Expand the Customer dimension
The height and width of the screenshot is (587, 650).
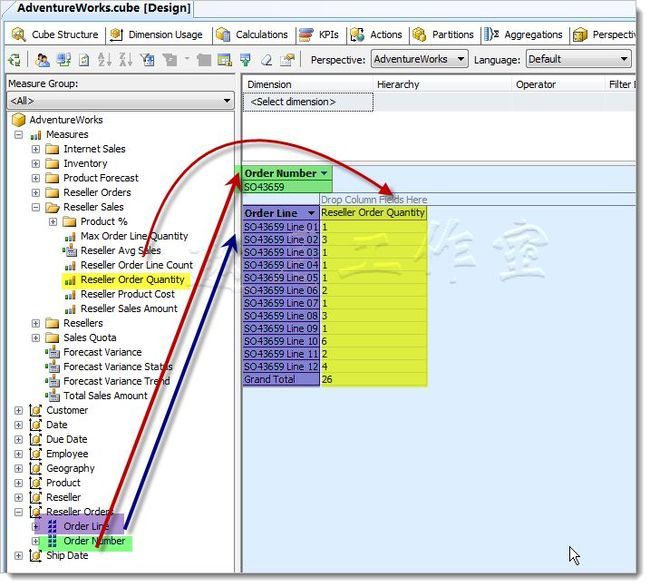click(x=19, y=410)
